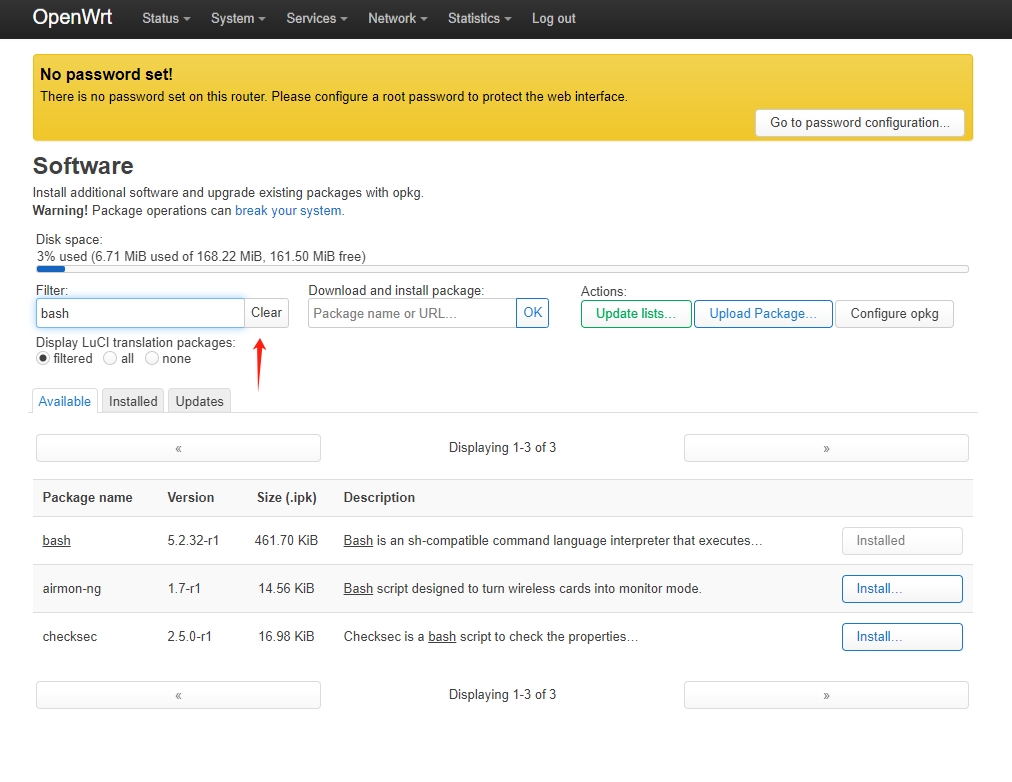Click Log out in the top bar
Screen dimensions: 1012x782
[x=553, y=19]
